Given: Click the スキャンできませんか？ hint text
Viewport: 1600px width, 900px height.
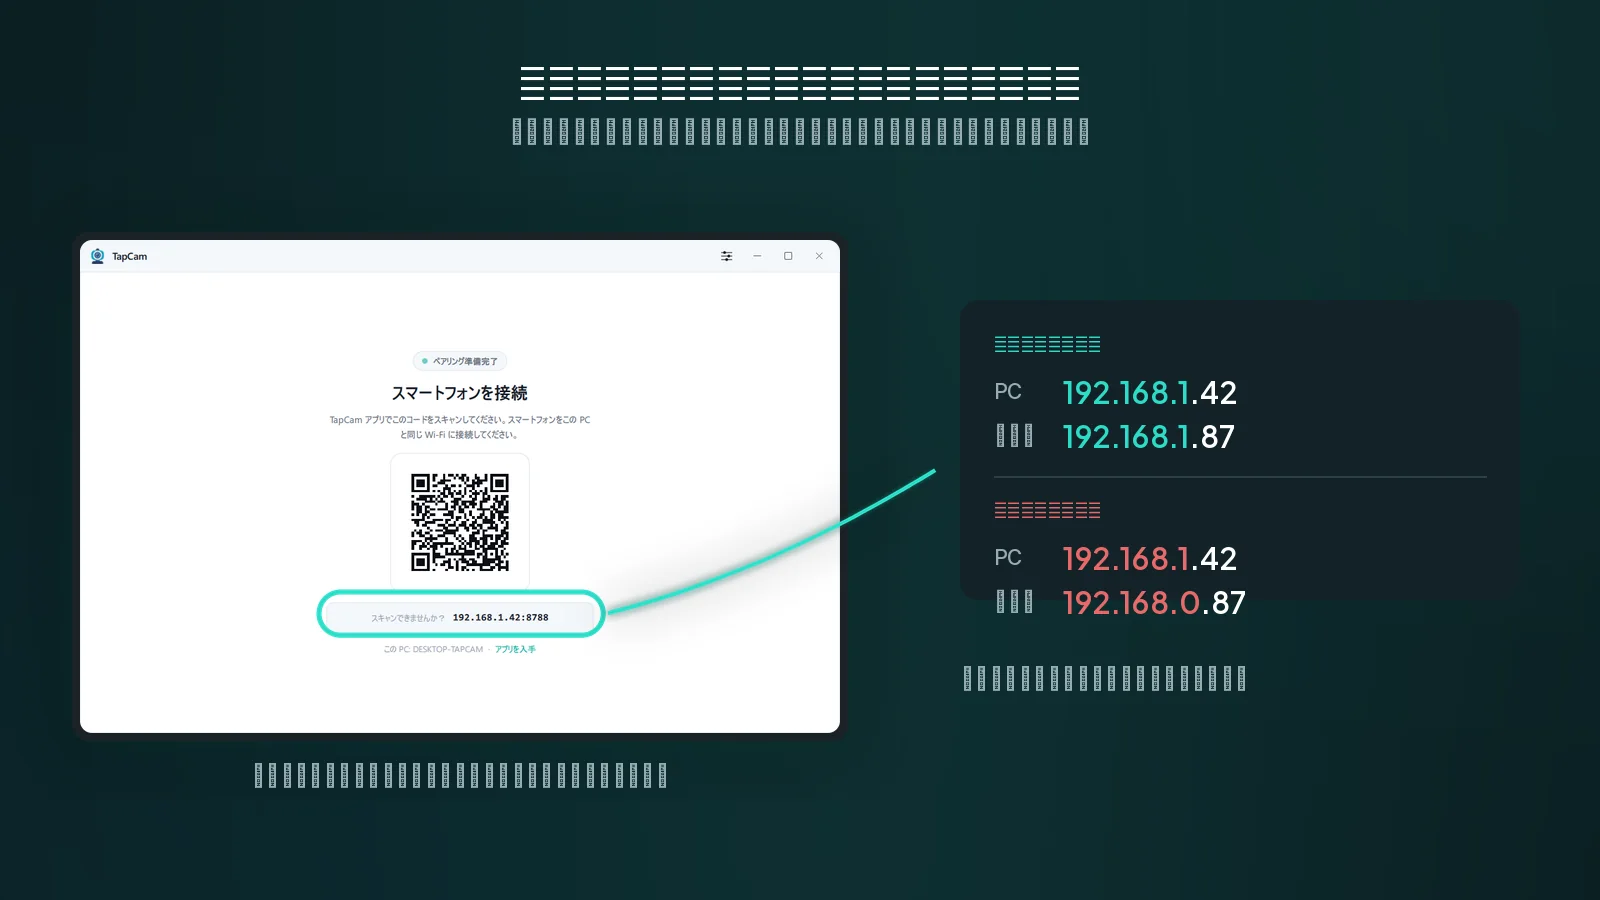Looking at the screenshot, I should tap(408, 618).
